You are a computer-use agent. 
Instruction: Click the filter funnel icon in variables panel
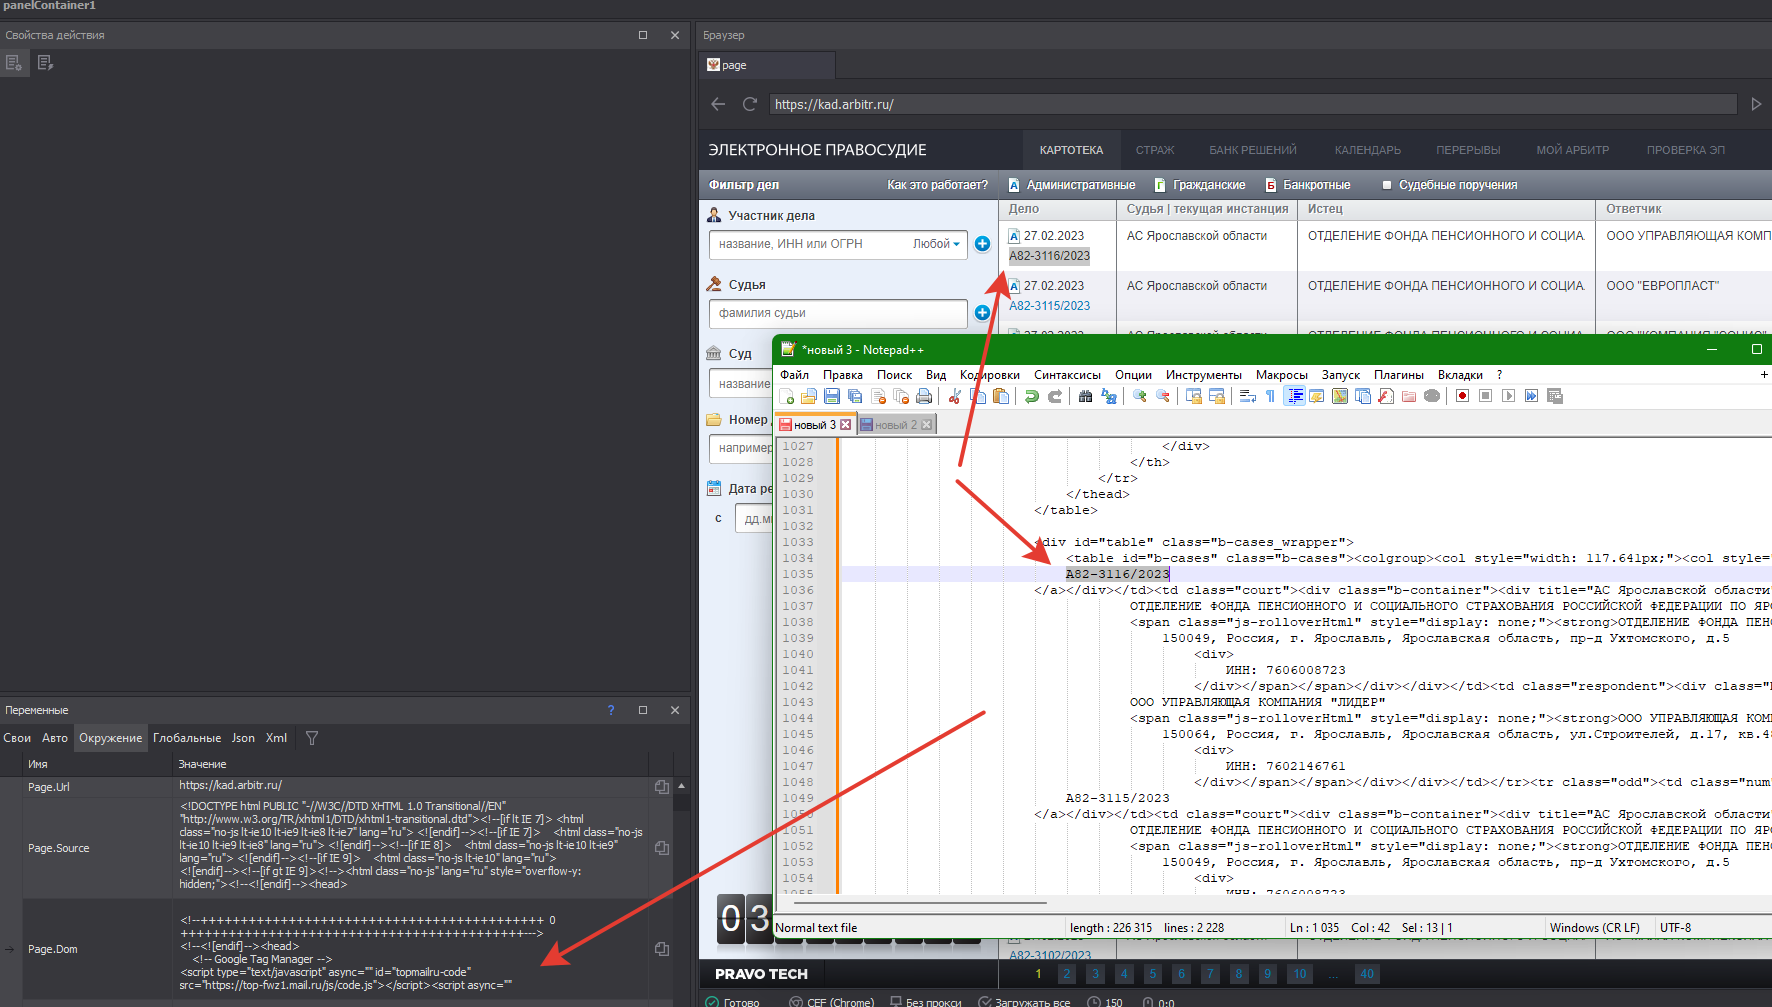312,738
